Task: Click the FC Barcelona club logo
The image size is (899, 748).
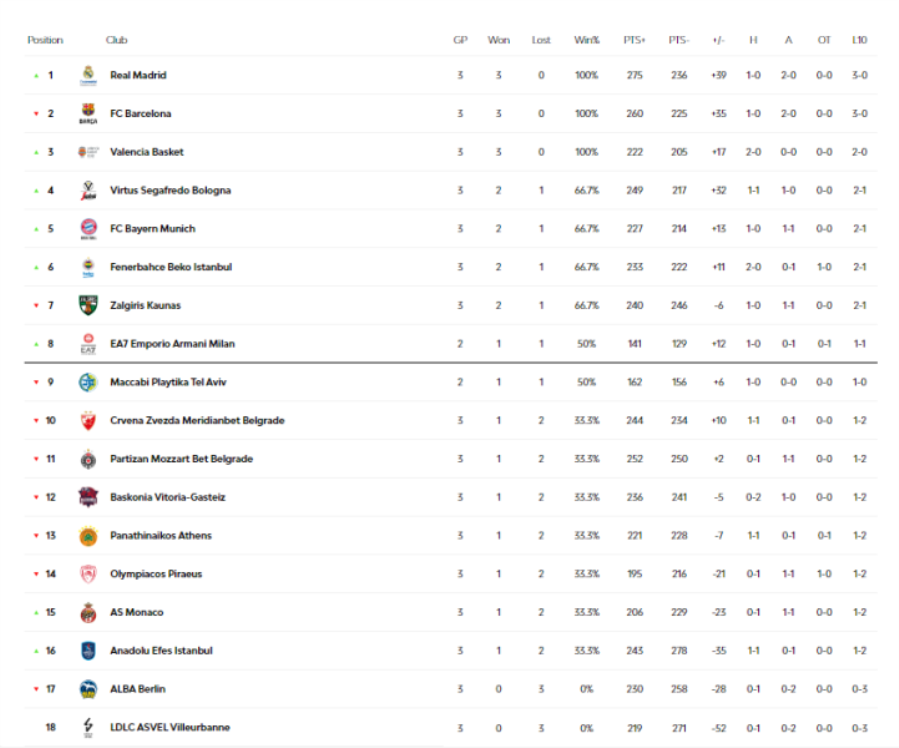Action: (88, 113)
